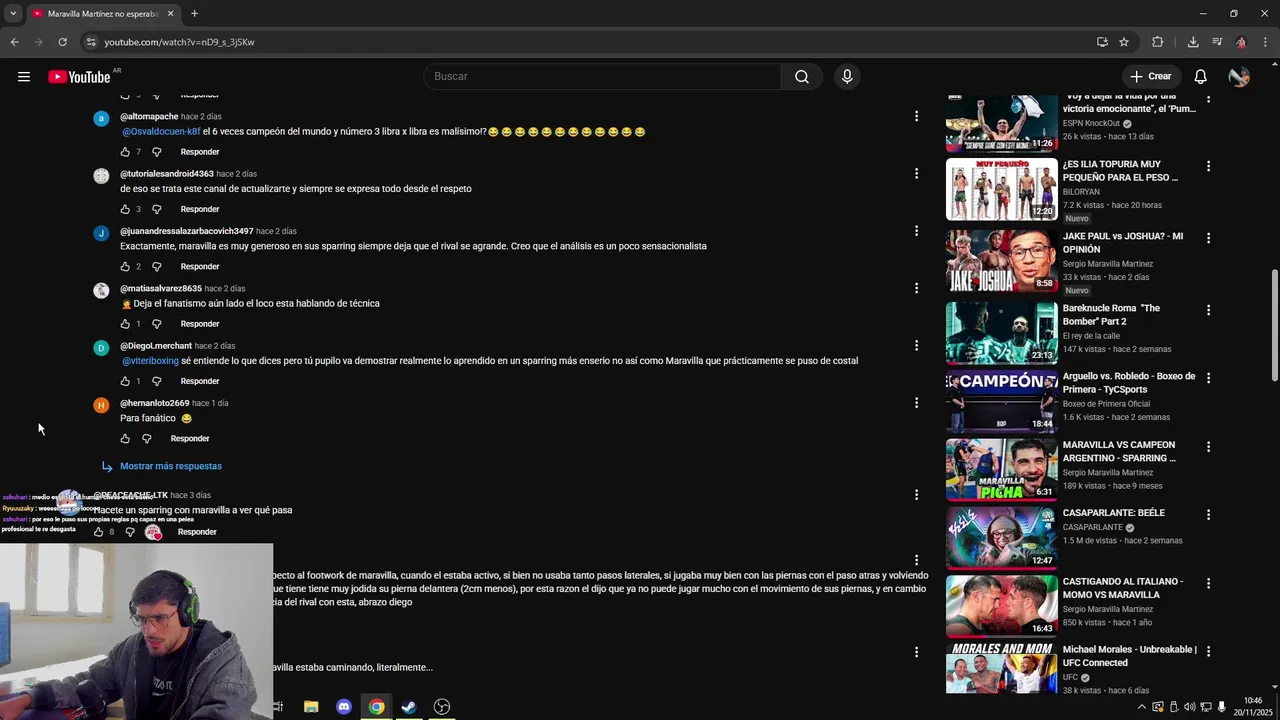Open the Chrome profile avatar
The height and width of the screenshot is (720, 1280).
pyautogui.click(x=1241, y=42)
